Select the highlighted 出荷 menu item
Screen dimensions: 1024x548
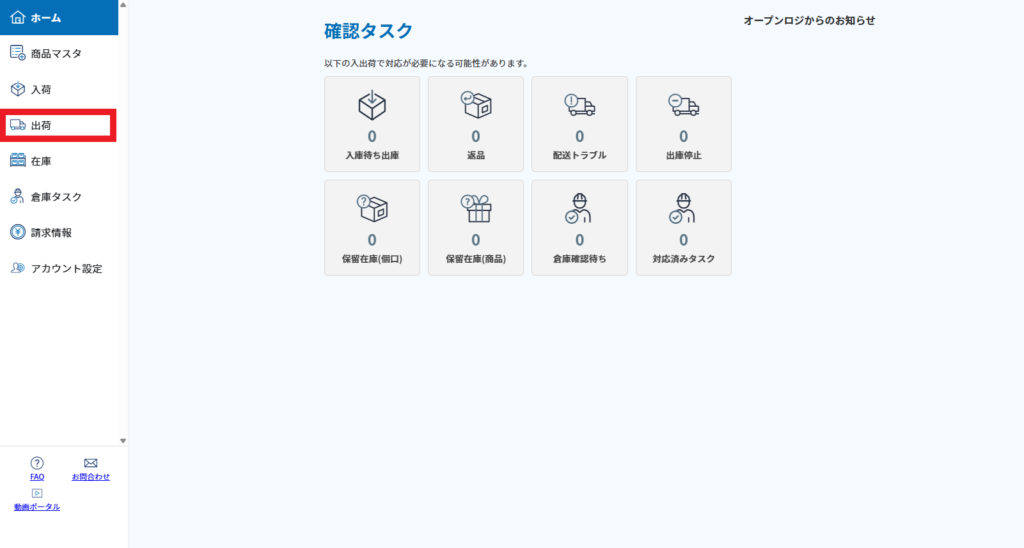(58, 125)
